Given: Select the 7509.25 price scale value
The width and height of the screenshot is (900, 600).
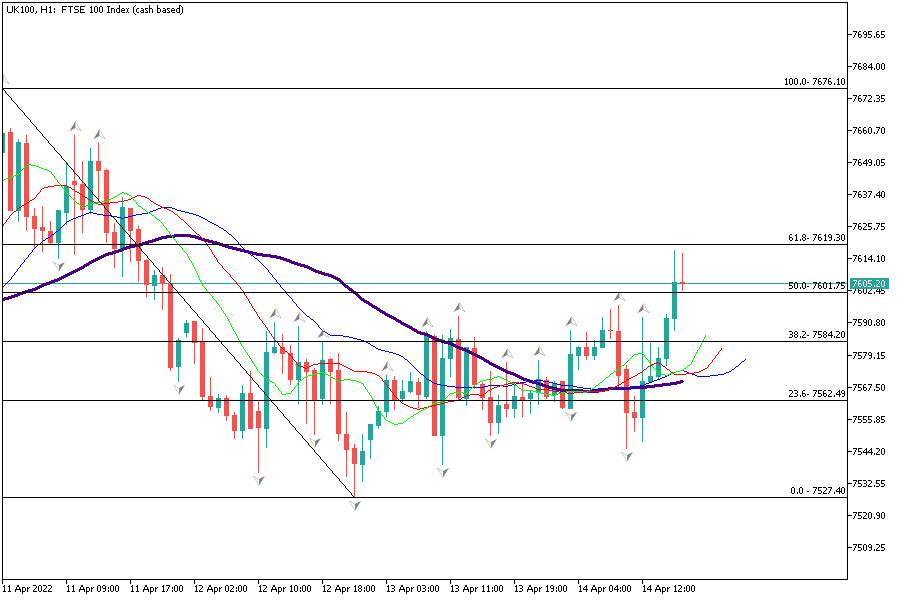Looking at the screenshot, I should [x=869, y=548].
